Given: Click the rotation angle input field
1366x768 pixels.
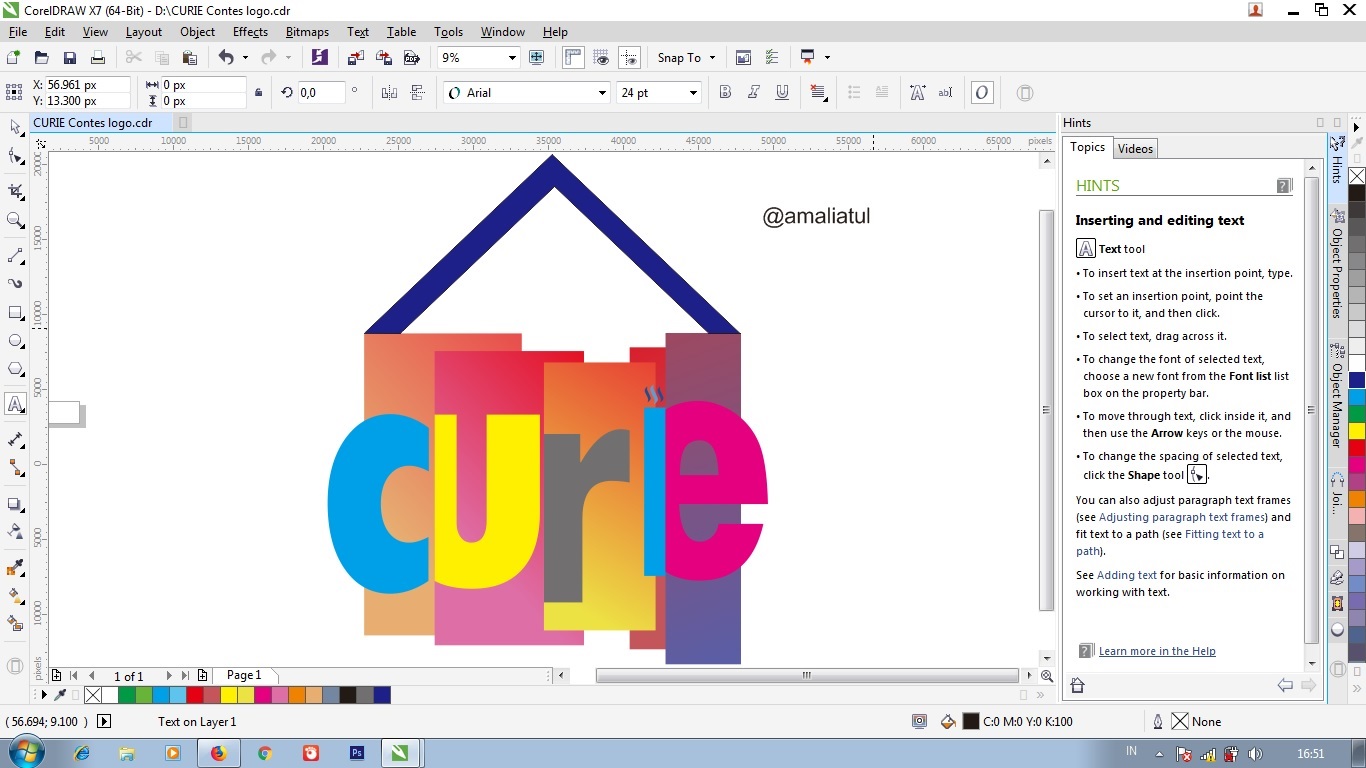Looking at the screenshot, I should point(321,93).
